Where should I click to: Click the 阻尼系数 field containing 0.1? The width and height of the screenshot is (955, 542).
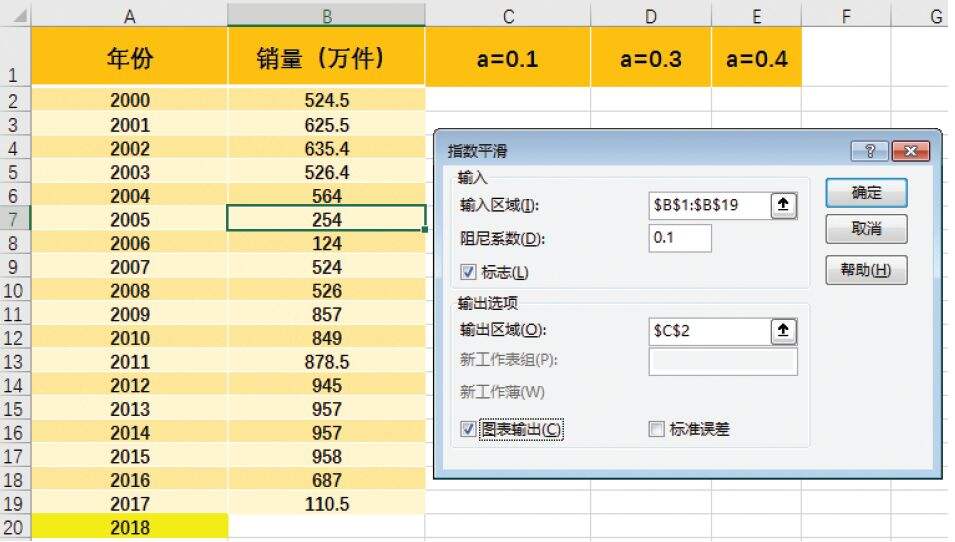coord(680,238)
